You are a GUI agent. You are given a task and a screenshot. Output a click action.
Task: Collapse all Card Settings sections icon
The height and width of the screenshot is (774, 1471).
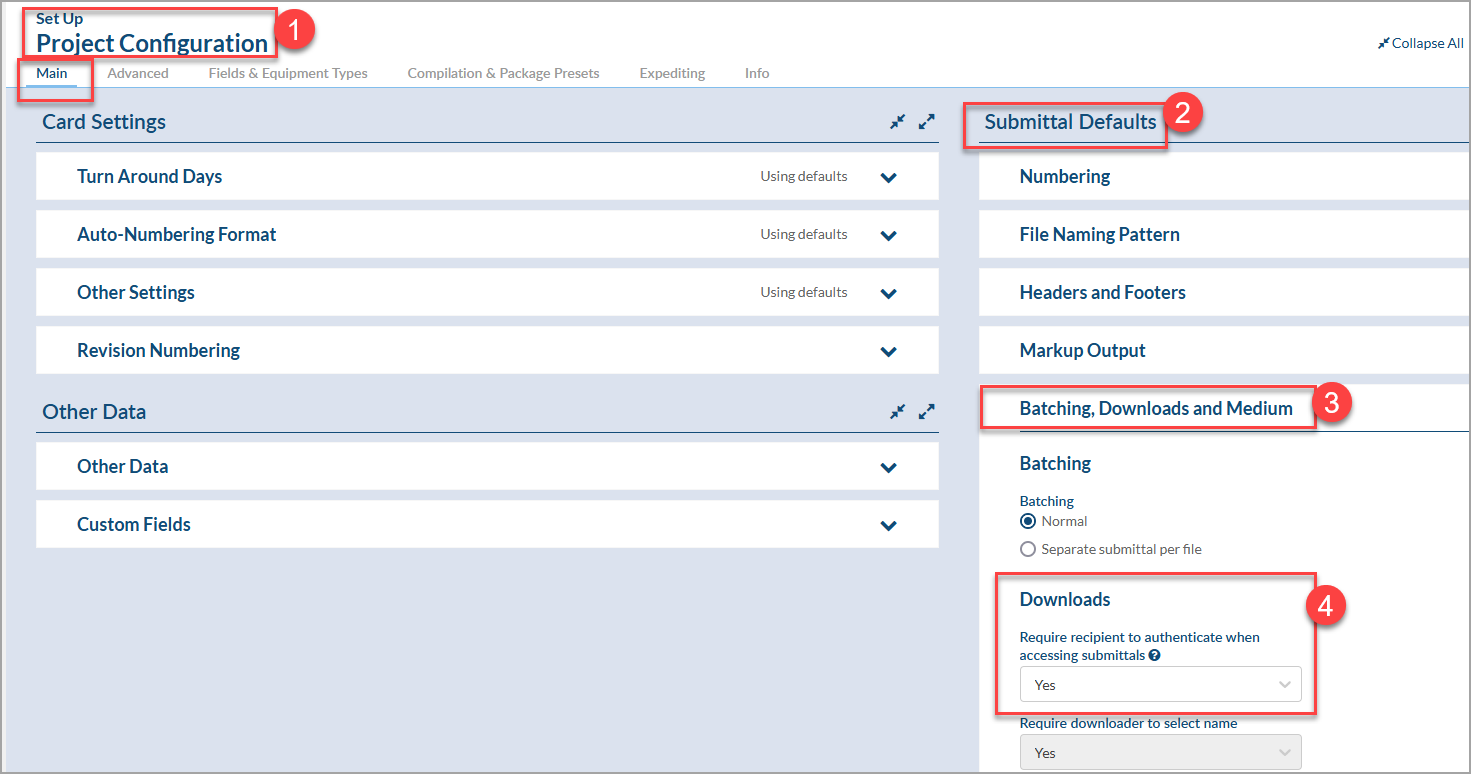point(898,122)
